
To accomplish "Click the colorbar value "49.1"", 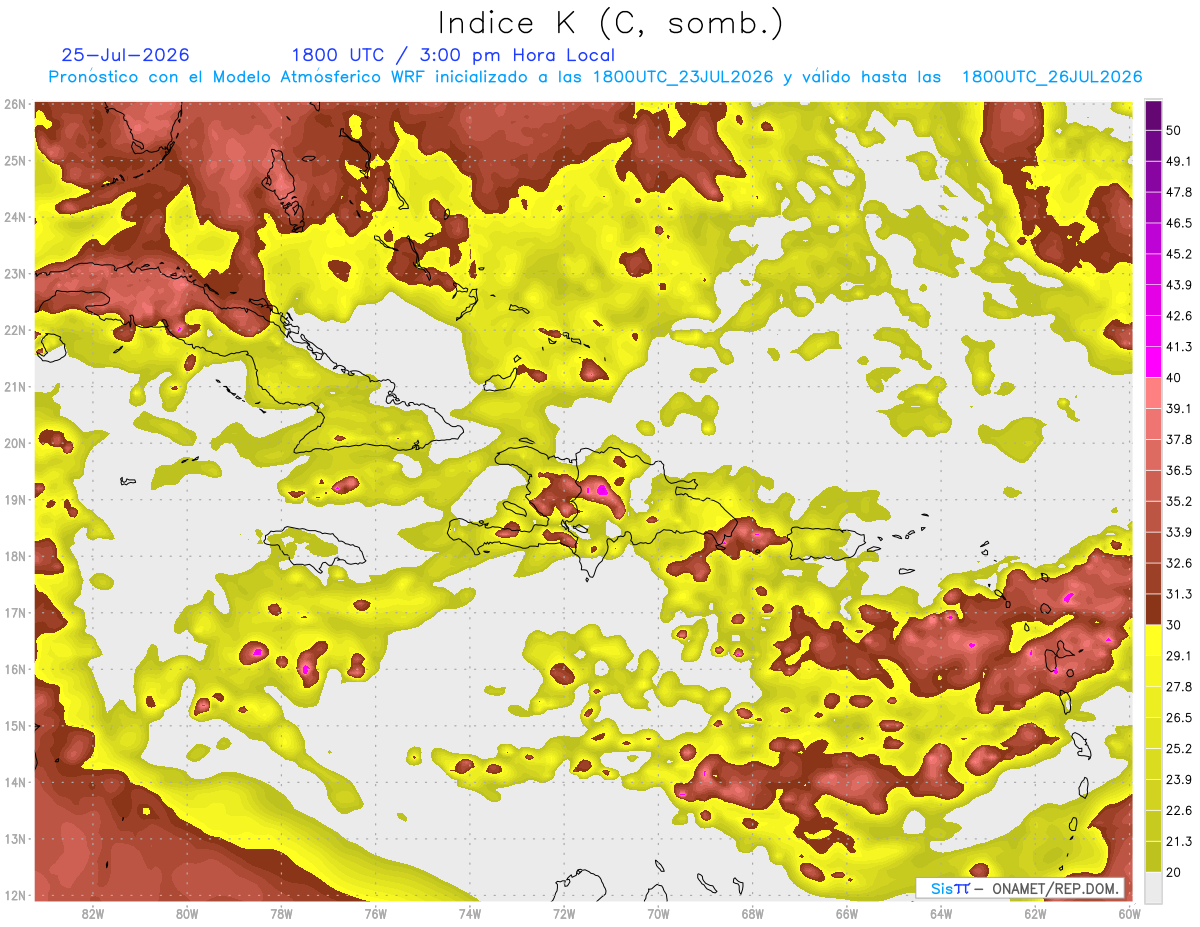I will (1179, 161).
